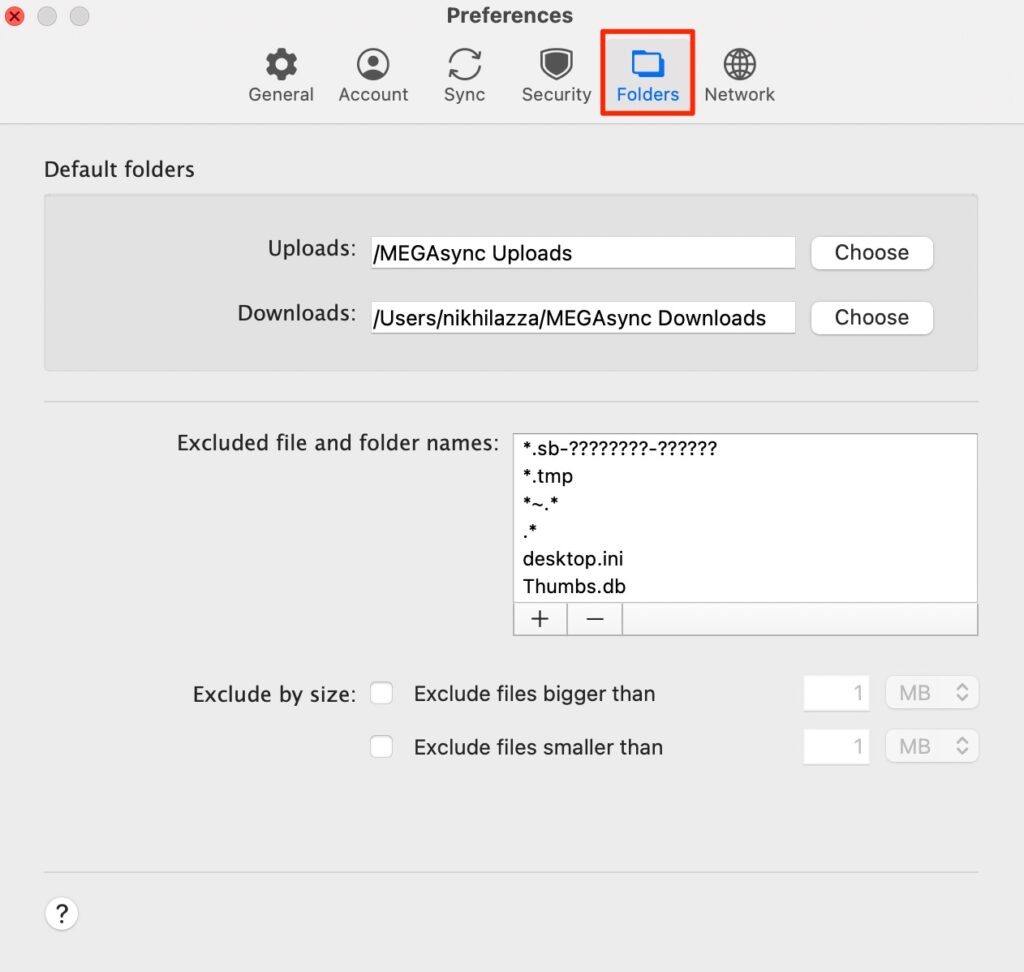1024x972 pixels.
Task: Open the size unit selector for smaller files
Action: click(931, 746)
